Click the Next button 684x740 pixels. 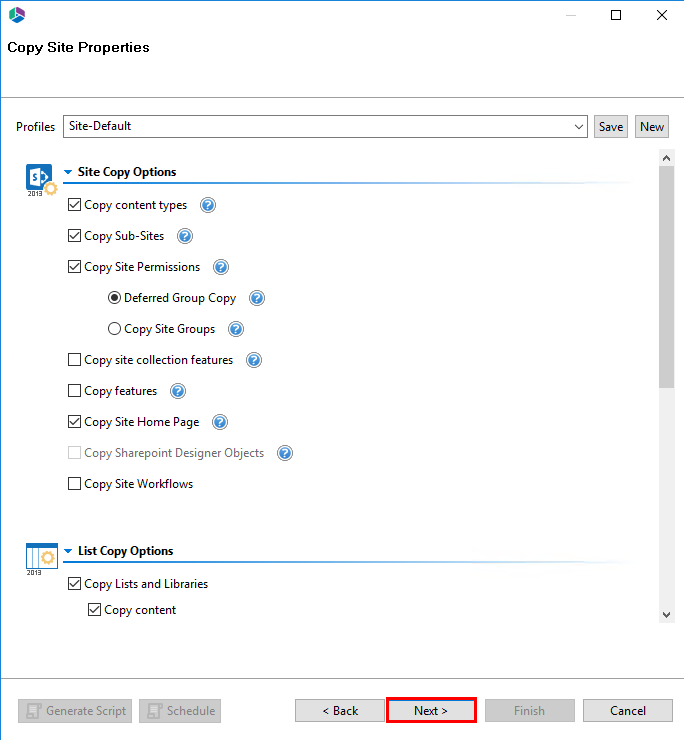(431, 711)
